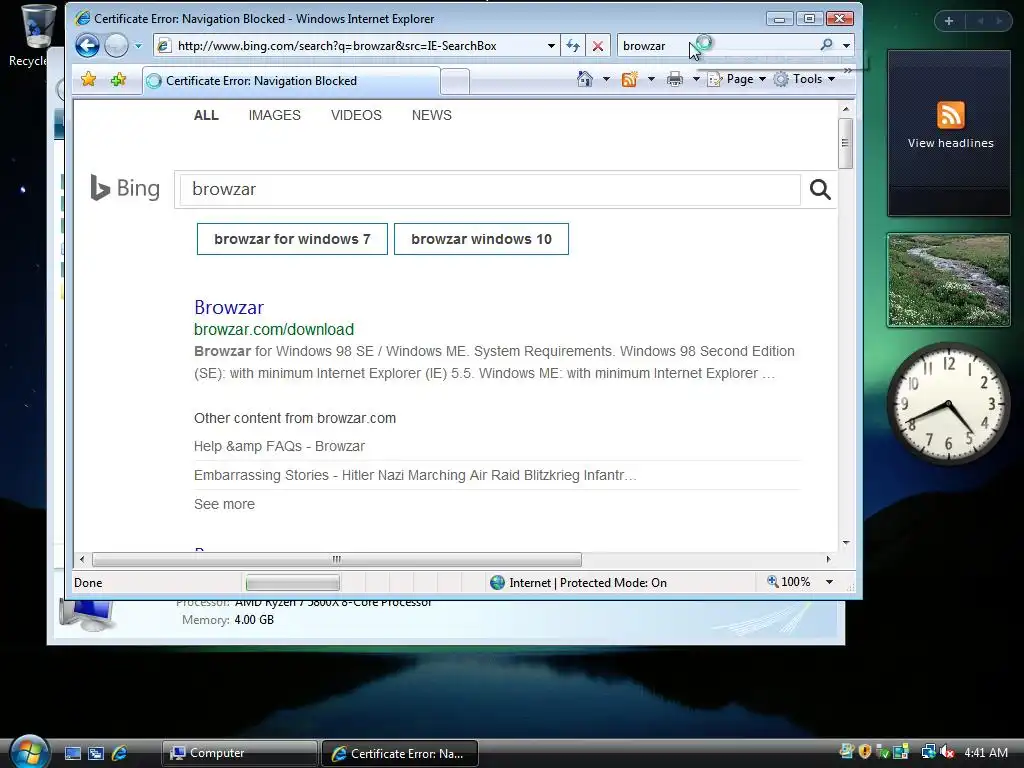Click the IE search box containing browzar
This screenshot has width=1024, height=768.
coord(715,46)
